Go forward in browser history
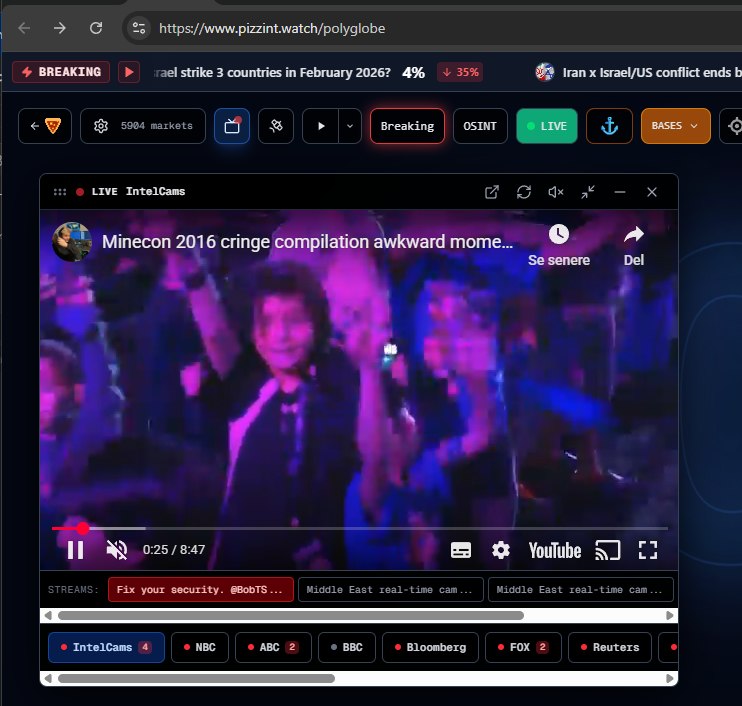Viewport: 742px width, 706px height. [x=60, y=28]
